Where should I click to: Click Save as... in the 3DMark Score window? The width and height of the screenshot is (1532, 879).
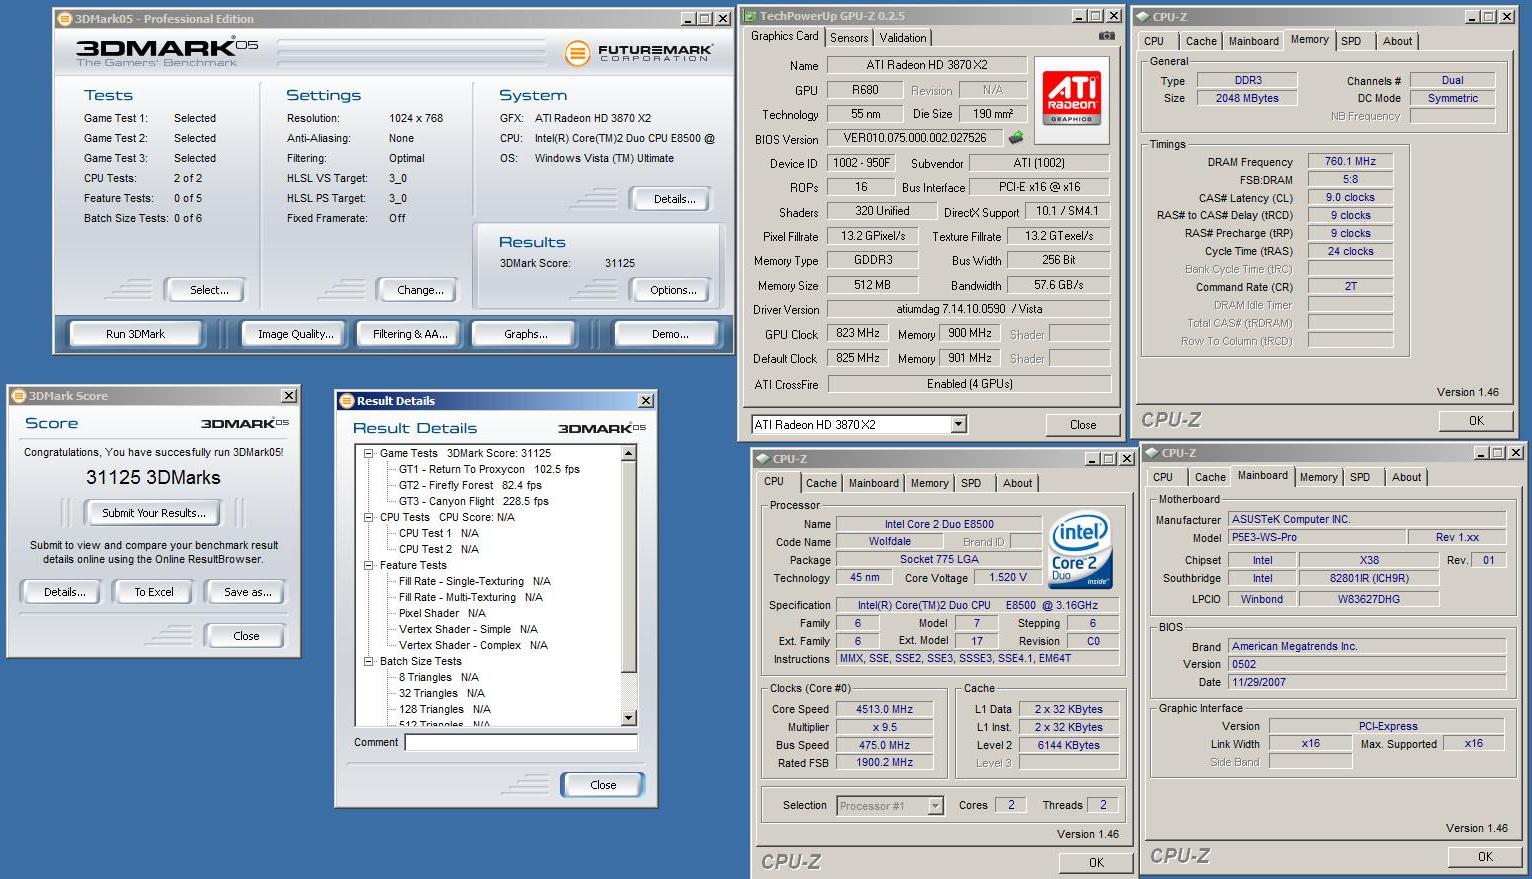pos(247,592)
